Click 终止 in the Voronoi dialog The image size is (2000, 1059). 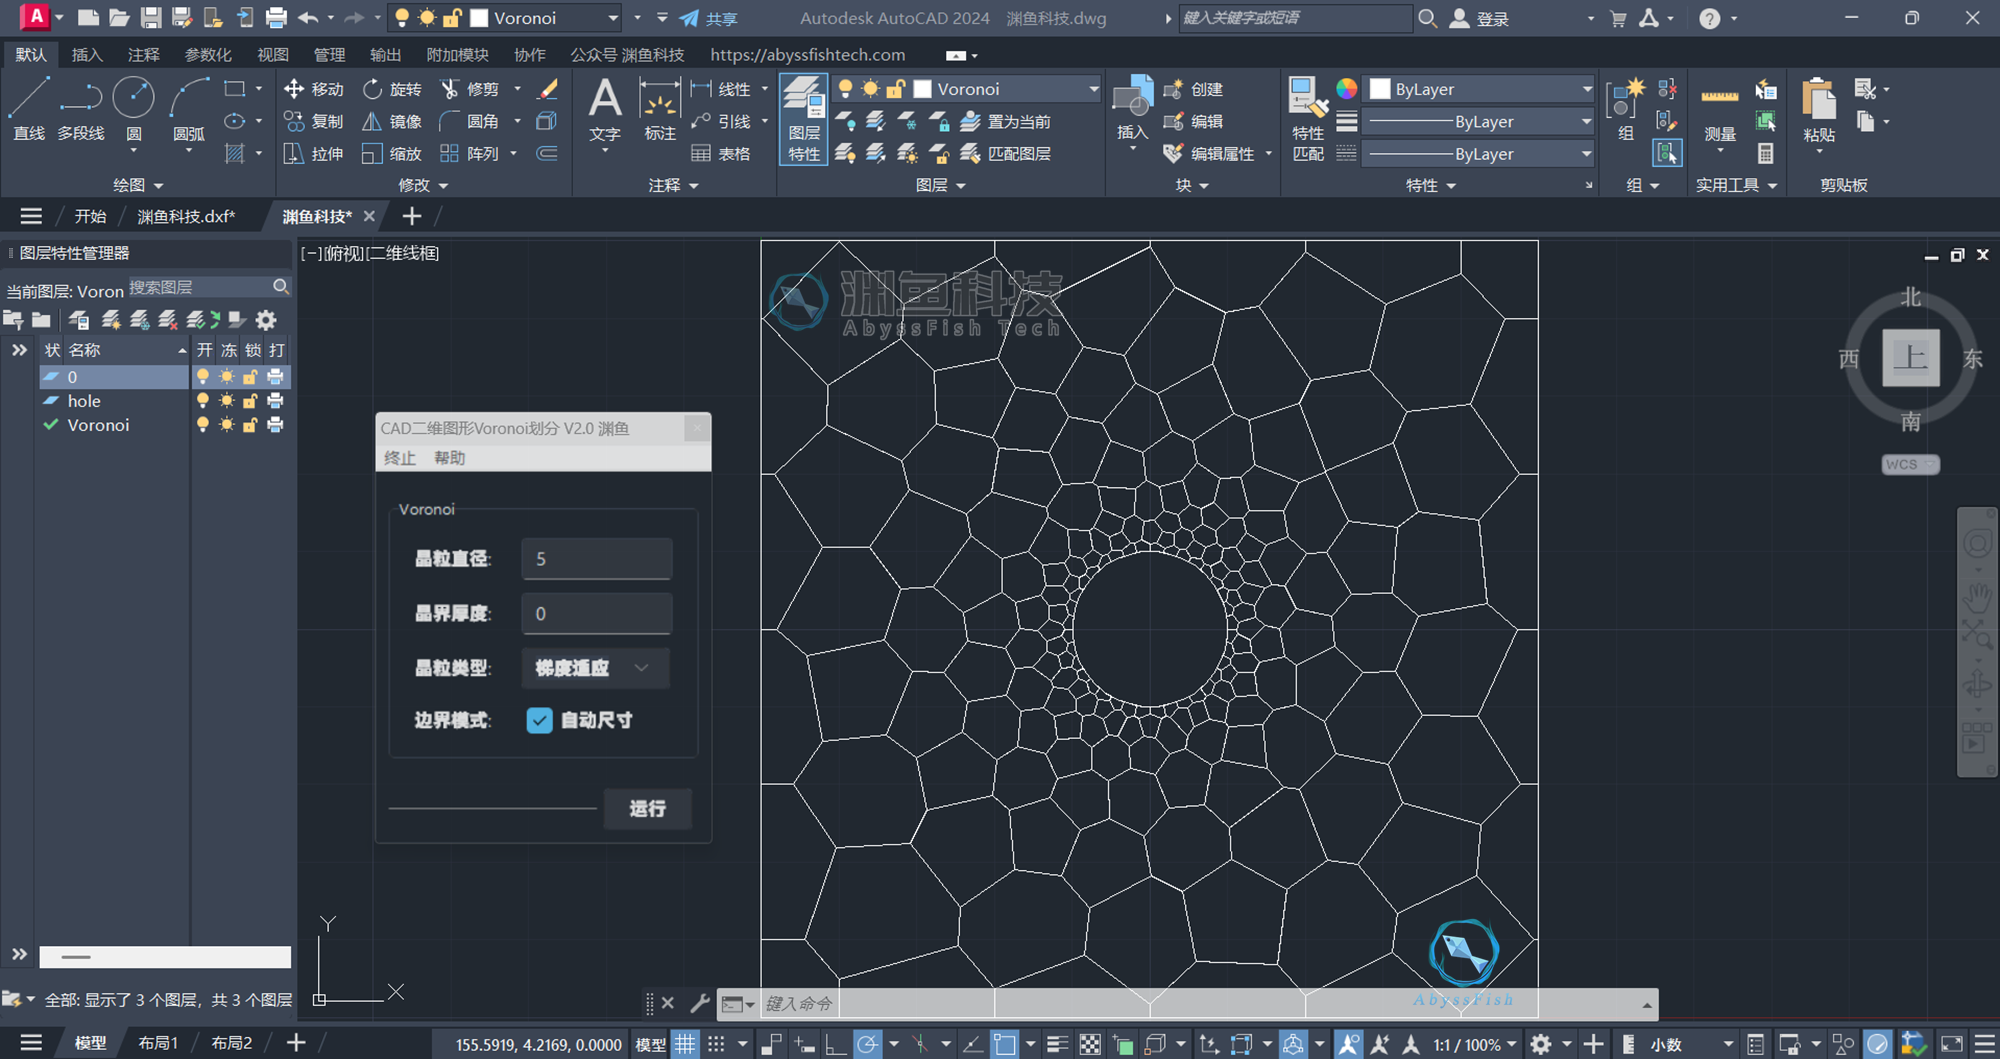point(400,458)
